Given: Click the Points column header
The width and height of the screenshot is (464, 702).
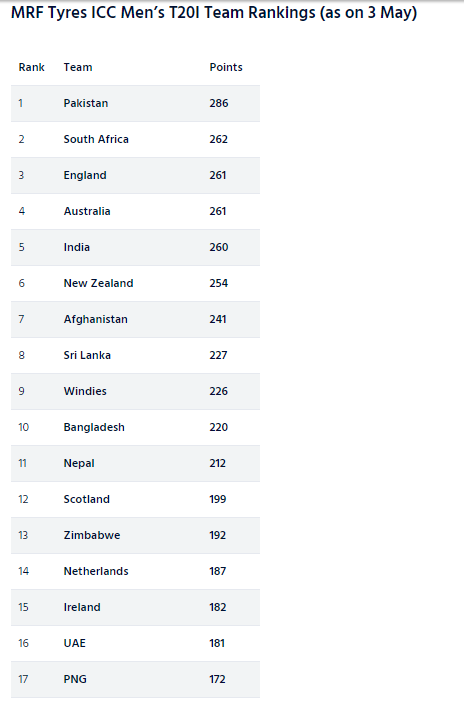Looking at the screenshot, I should [226, 67].
